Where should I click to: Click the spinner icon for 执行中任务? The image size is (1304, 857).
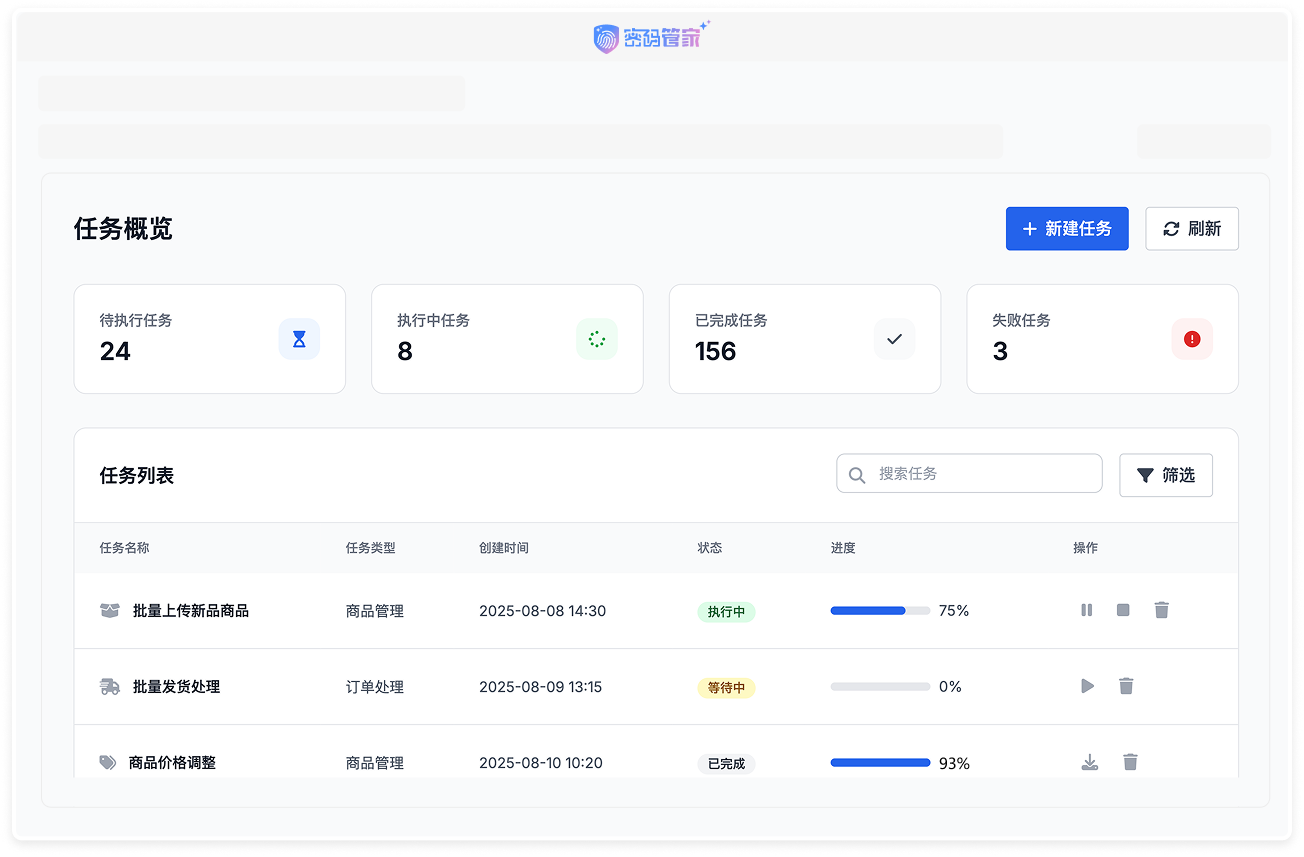597,339
